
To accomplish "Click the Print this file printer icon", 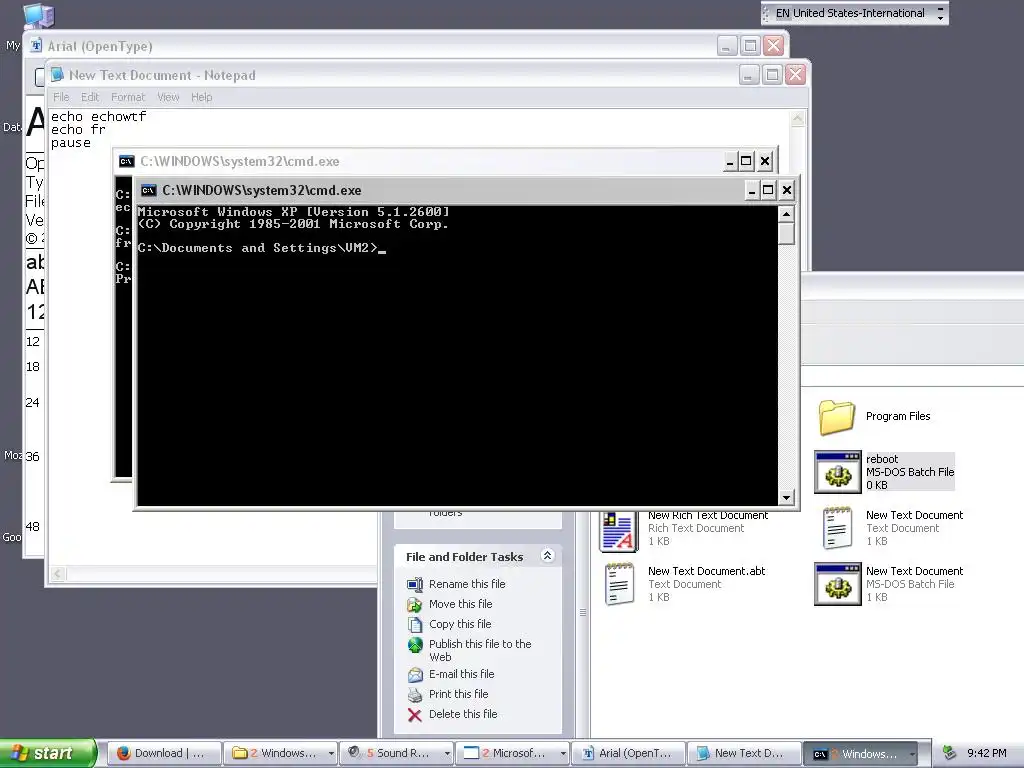I will (415, 694).
